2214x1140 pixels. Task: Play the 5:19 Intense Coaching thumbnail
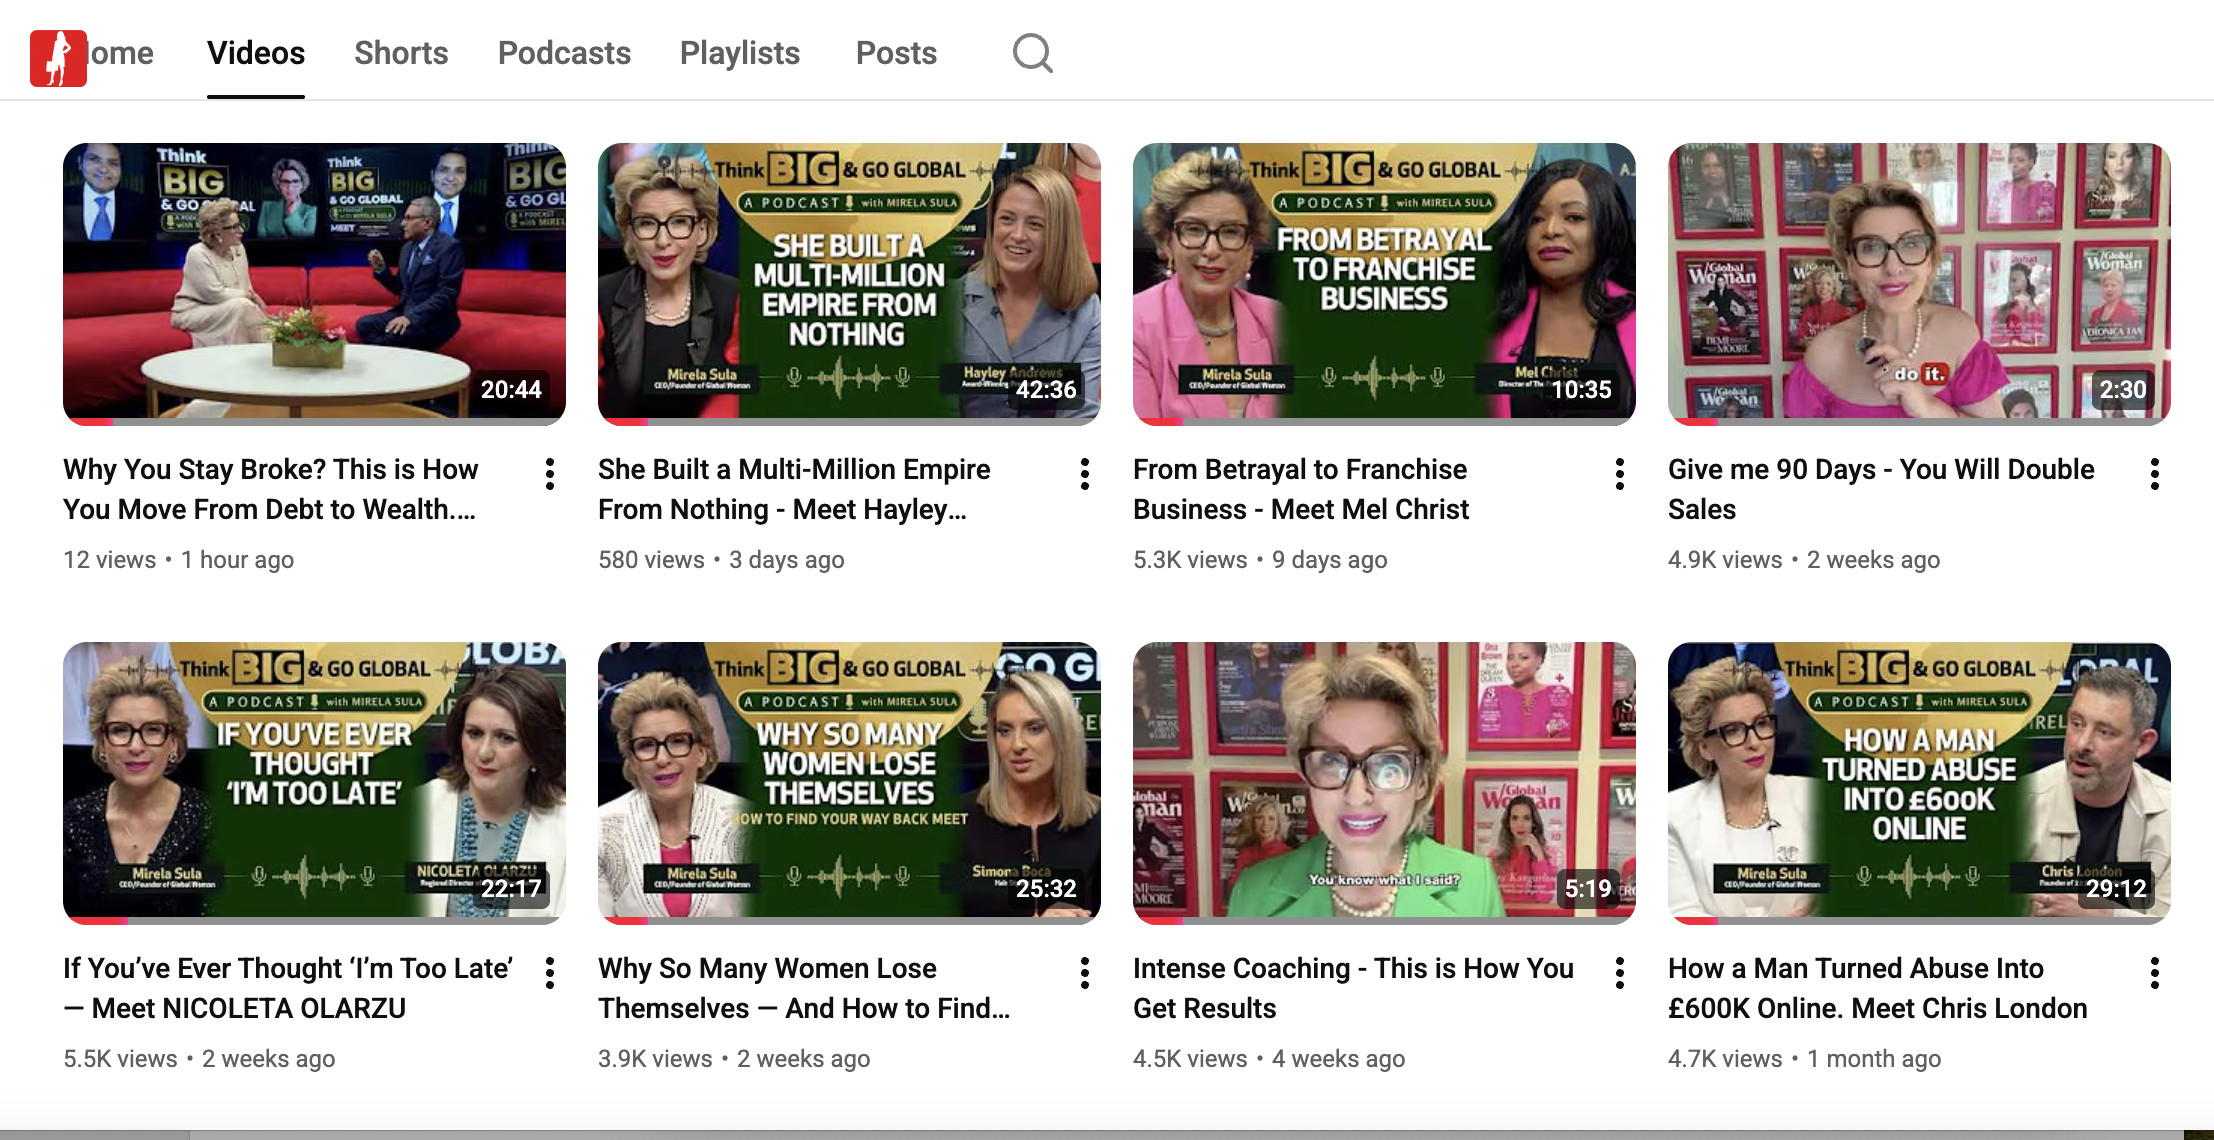point(1384,778)
